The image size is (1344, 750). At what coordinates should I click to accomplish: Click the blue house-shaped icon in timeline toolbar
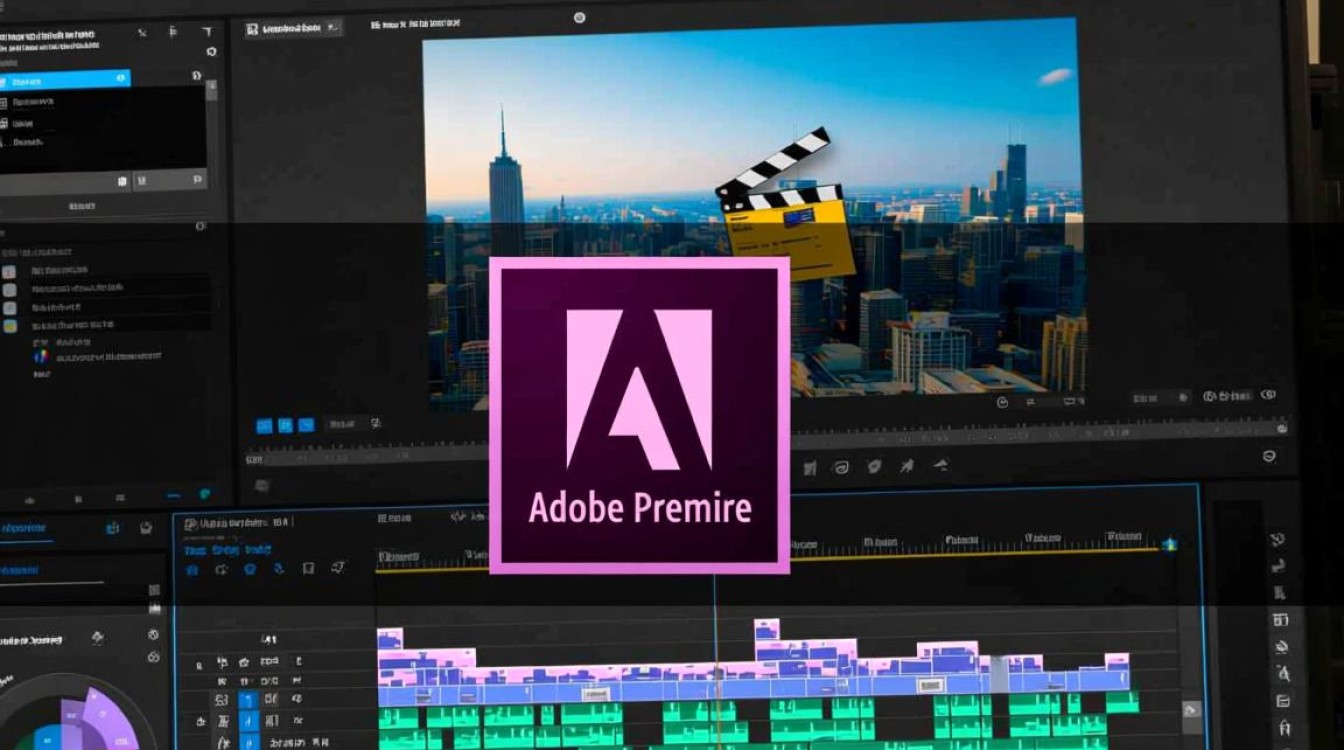coord(192,569)
